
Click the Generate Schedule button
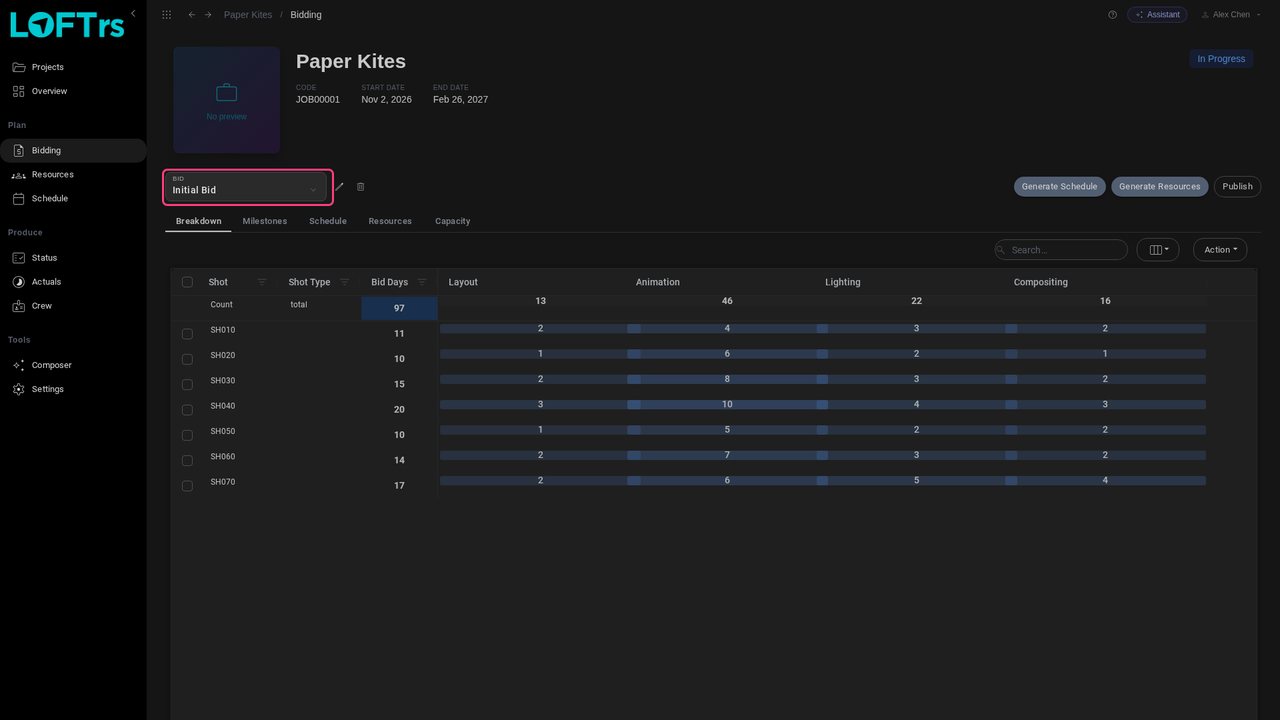coord(1060,187)
